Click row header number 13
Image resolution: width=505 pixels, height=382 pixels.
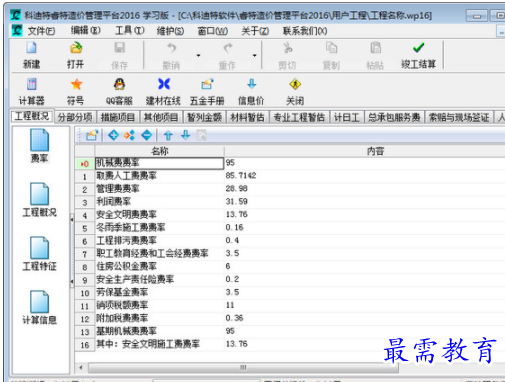[85, 332]
